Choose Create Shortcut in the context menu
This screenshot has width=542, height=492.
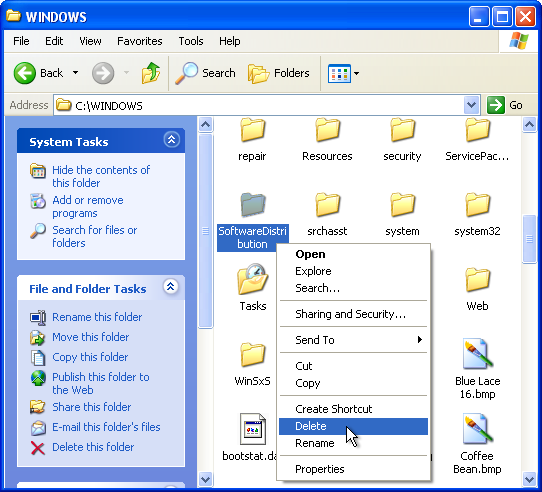pyautogui.click(x=353, y=409)
